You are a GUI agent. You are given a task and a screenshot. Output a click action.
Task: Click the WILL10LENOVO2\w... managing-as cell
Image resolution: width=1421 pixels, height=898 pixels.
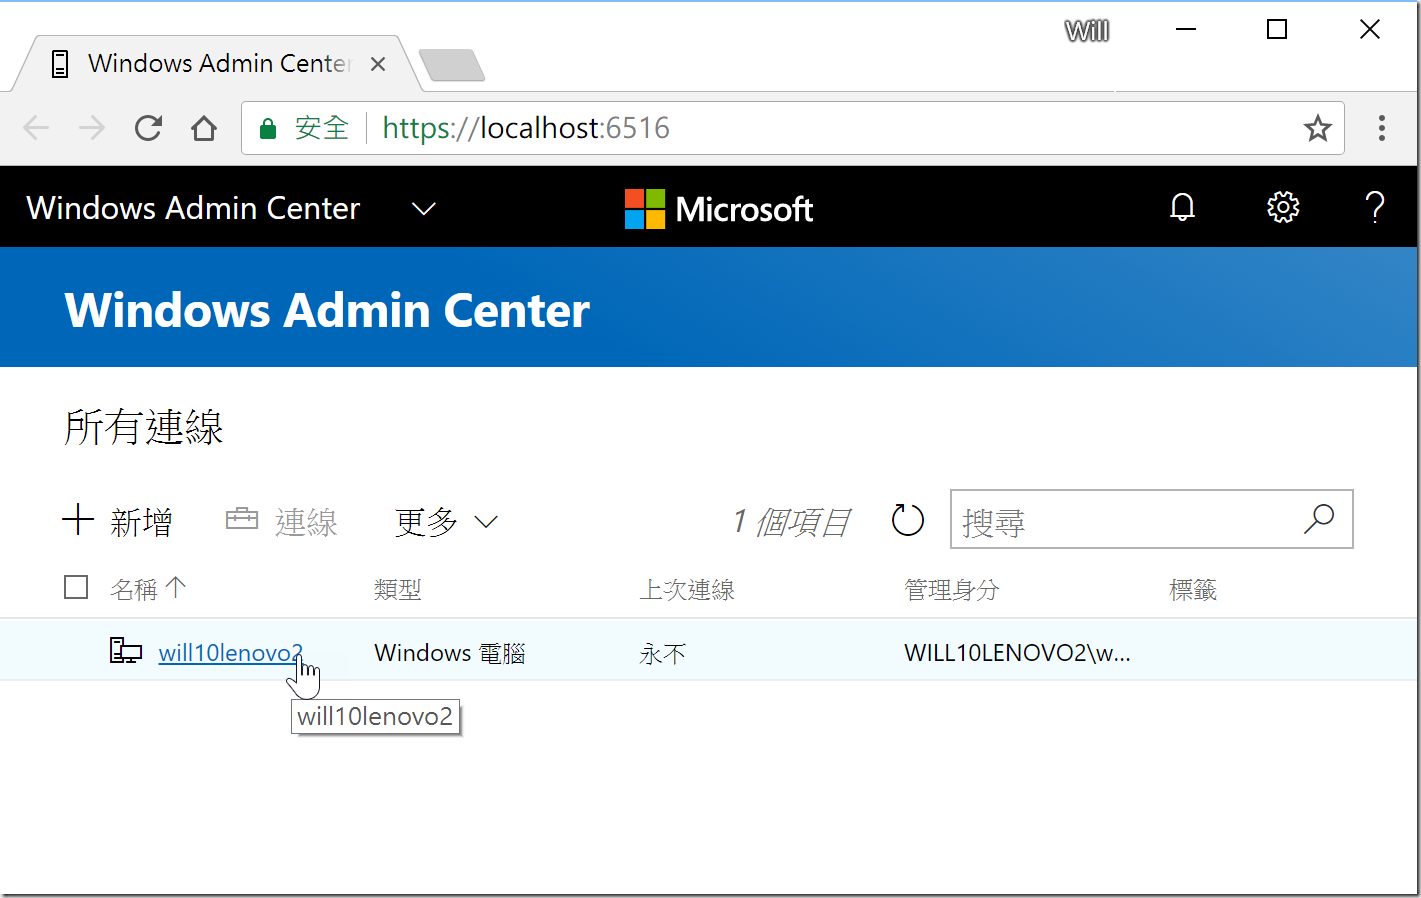coord(1017,653)
